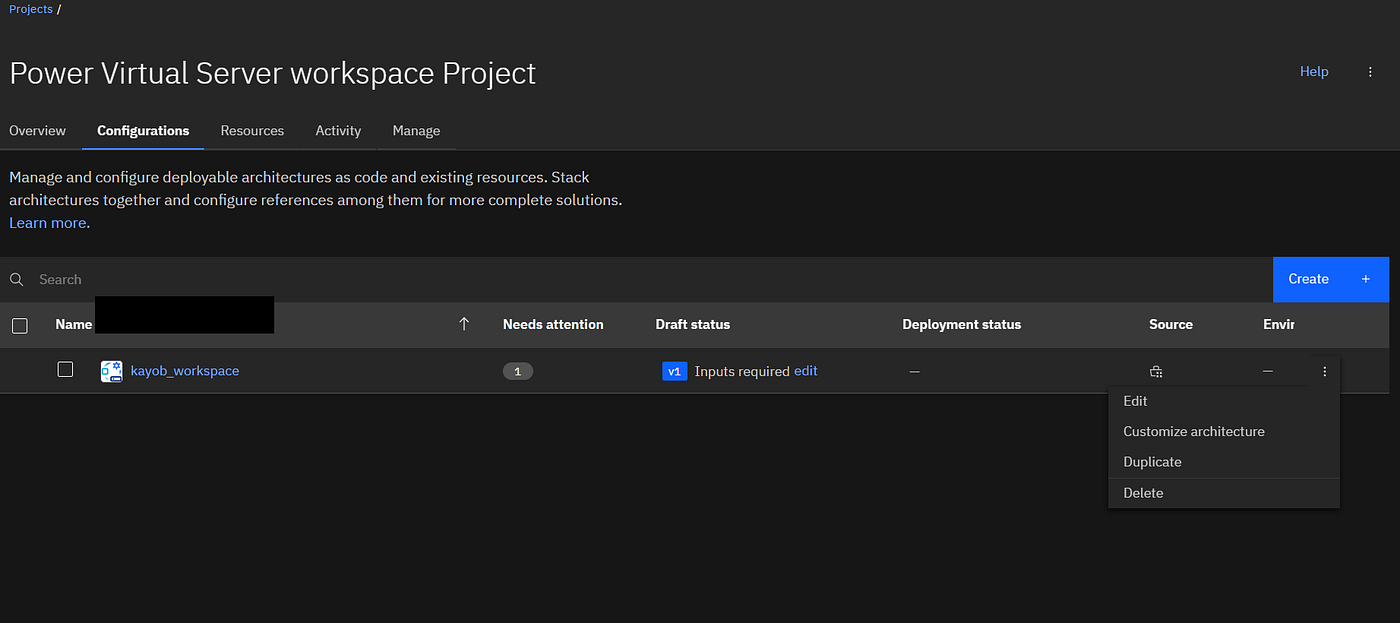Open project overflow menu beside Help
Screen dimensions: 1400x623
coord(1370,72)
